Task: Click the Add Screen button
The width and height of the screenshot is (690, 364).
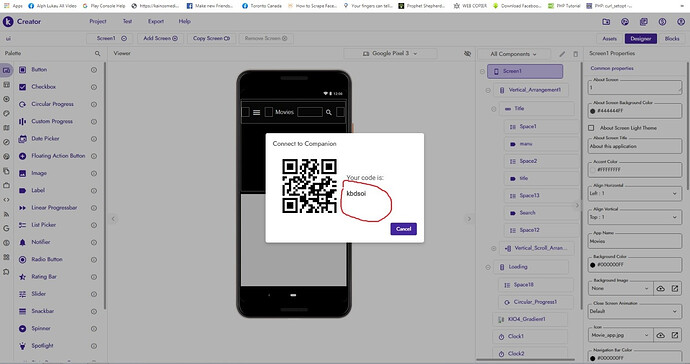Action: (160, 38)
